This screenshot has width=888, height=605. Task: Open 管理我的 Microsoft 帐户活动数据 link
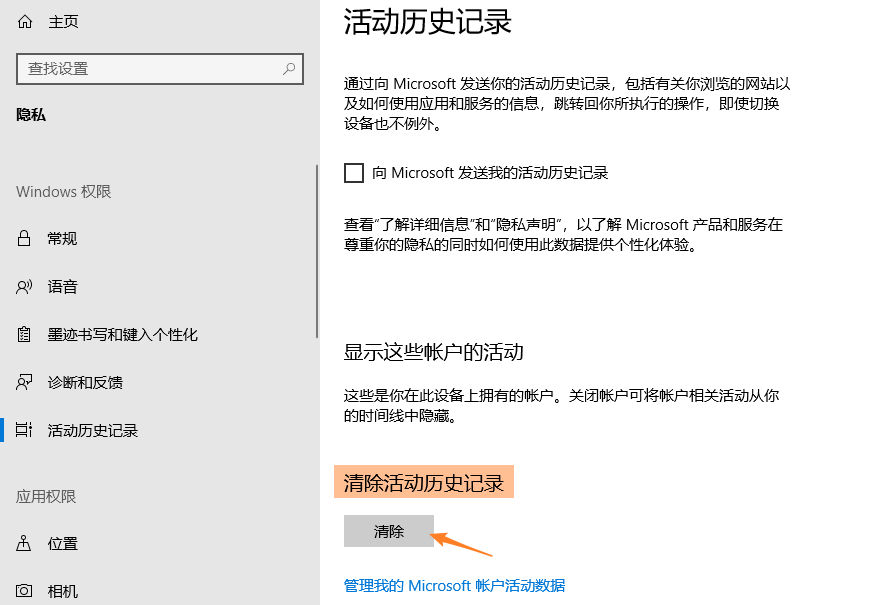coord(454,585)
